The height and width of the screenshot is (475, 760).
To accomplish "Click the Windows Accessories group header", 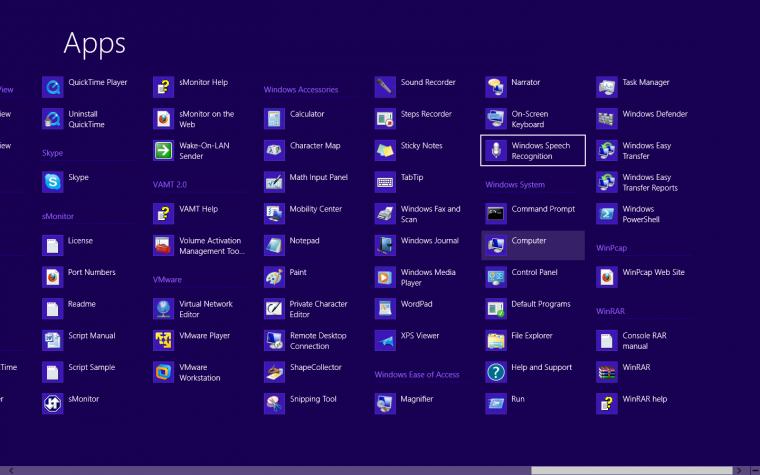I will click(301, 90).
